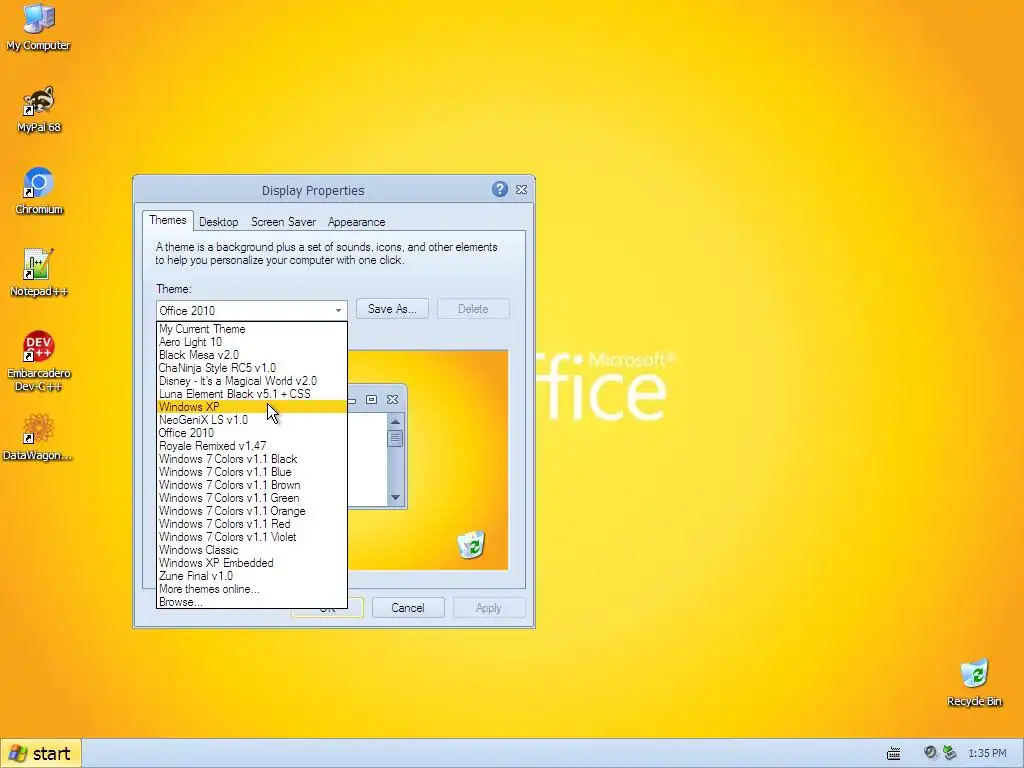Select More themes online... entry
The image size is (1024, 768).
(251, 589)
